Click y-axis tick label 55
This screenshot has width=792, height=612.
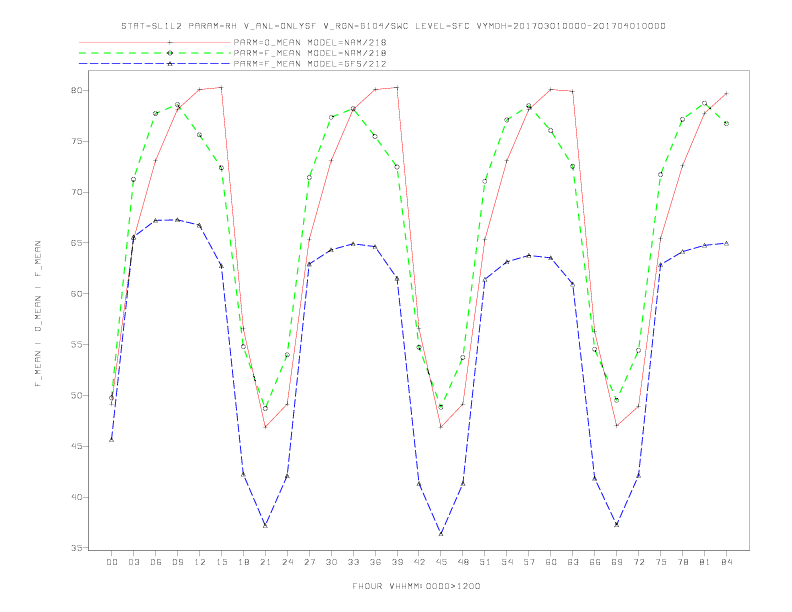point(76,345)
